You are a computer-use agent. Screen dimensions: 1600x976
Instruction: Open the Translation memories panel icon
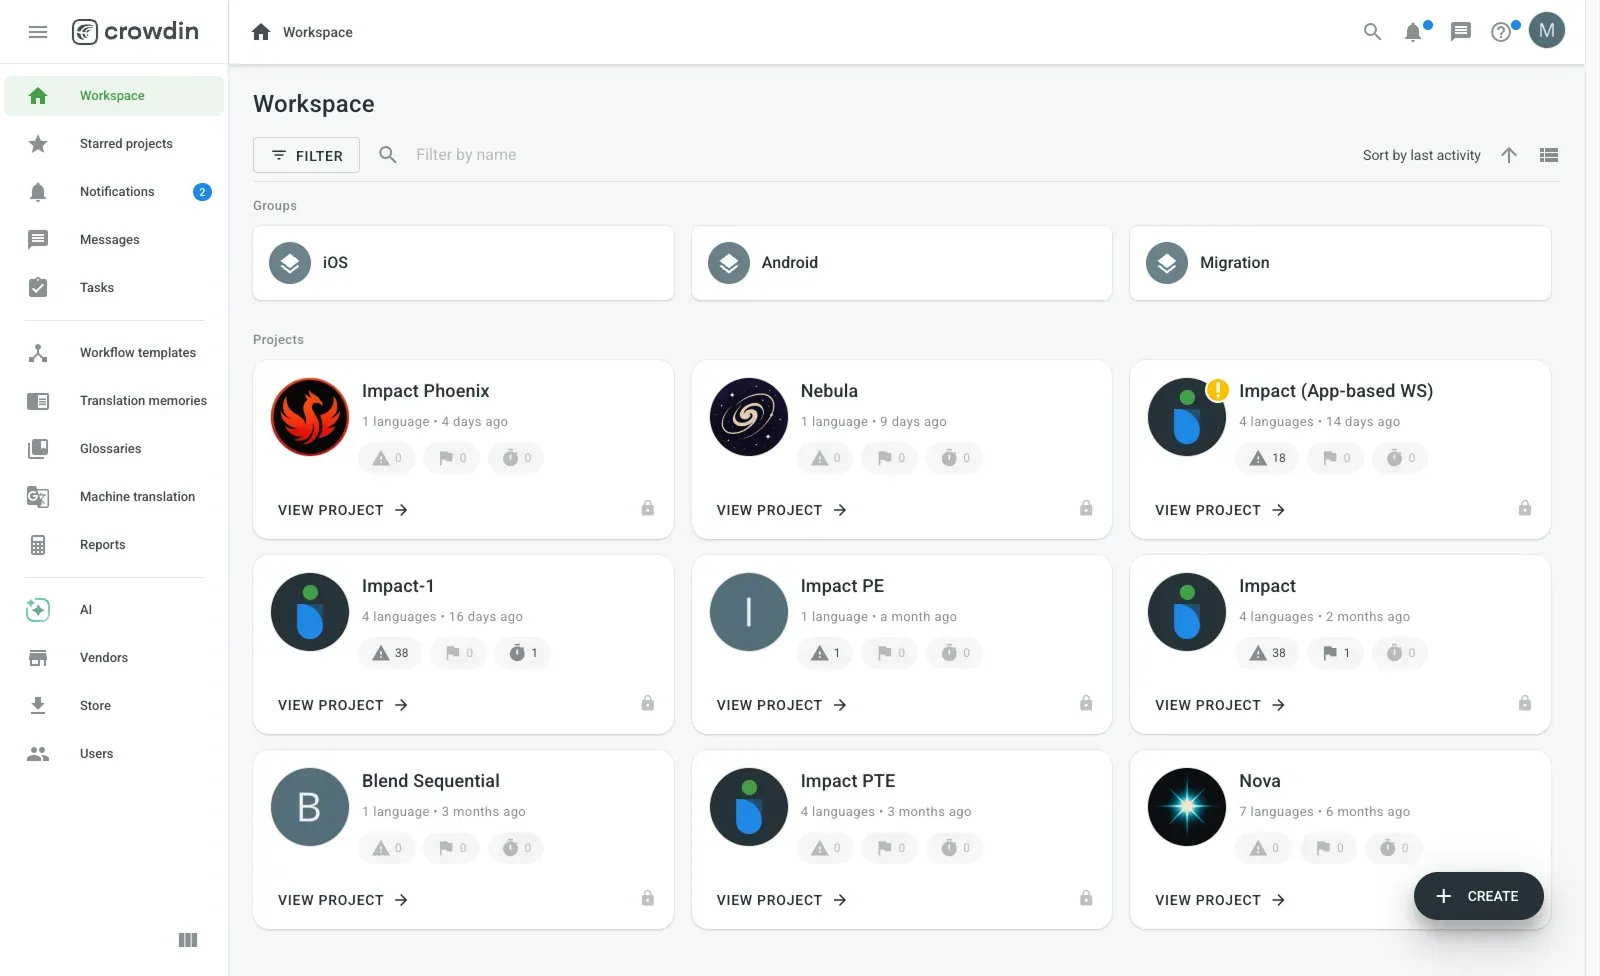[x=38, y=400]
